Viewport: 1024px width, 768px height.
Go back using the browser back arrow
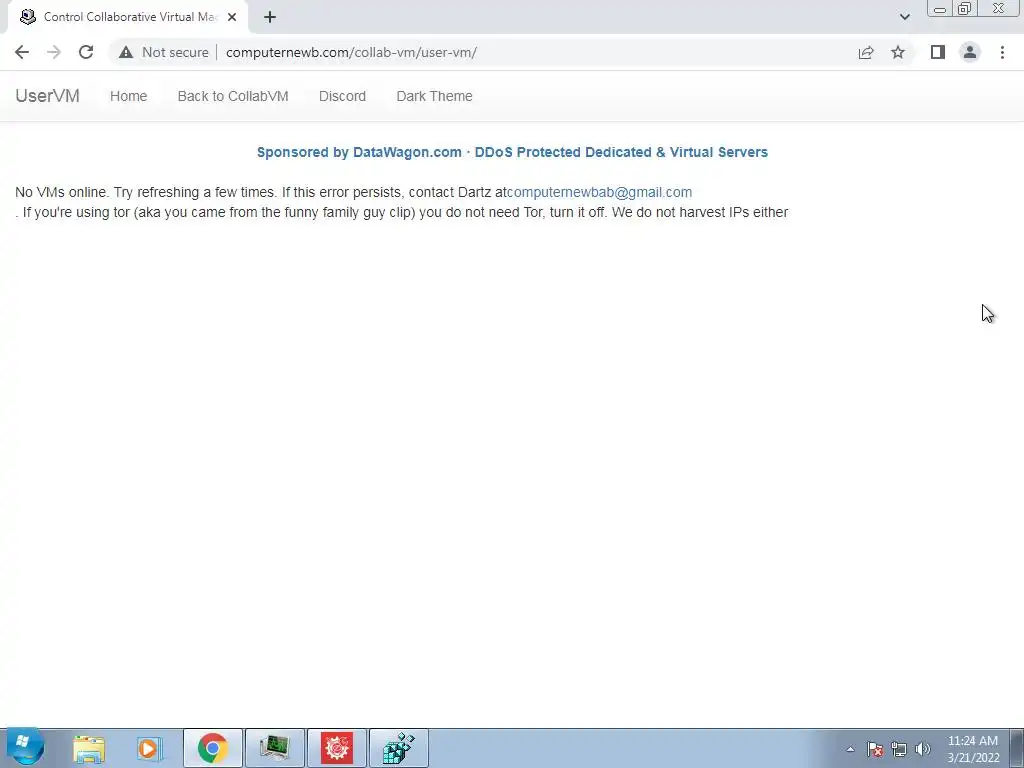22,52
